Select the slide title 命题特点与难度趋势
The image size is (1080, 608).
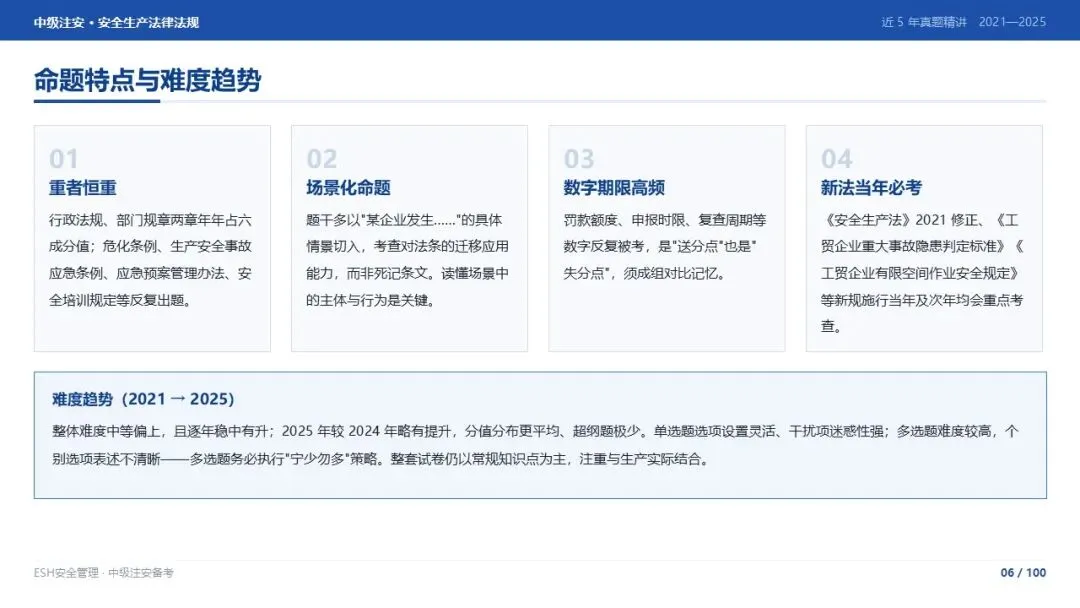(147, 80)
